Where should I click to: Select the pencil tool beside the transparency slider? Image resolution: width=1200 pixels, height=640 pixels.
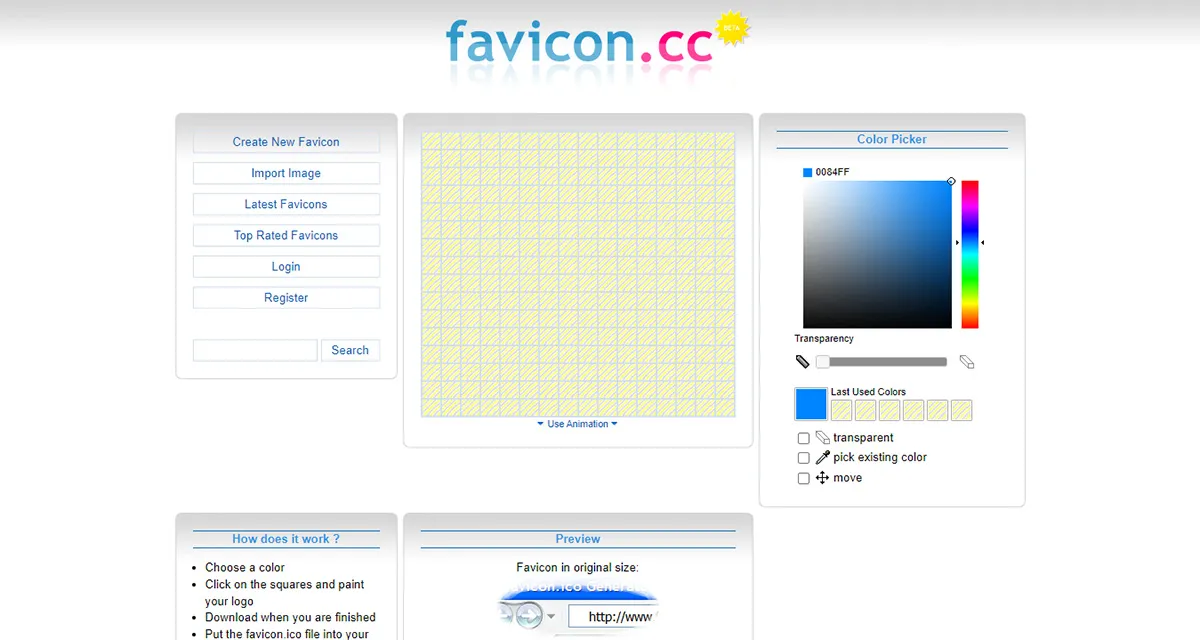tap(802, 361)
